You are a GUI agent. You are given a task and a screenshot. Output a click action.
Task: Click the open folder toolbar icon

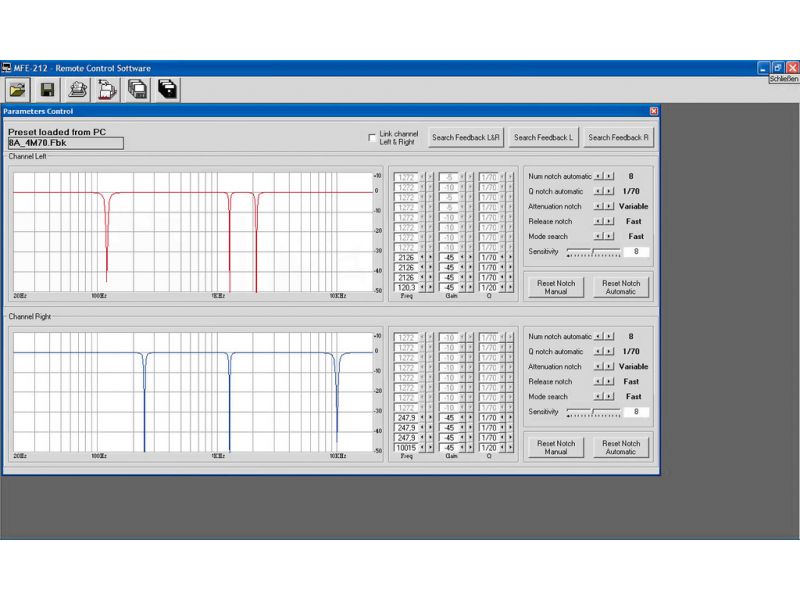click(17, 89)
